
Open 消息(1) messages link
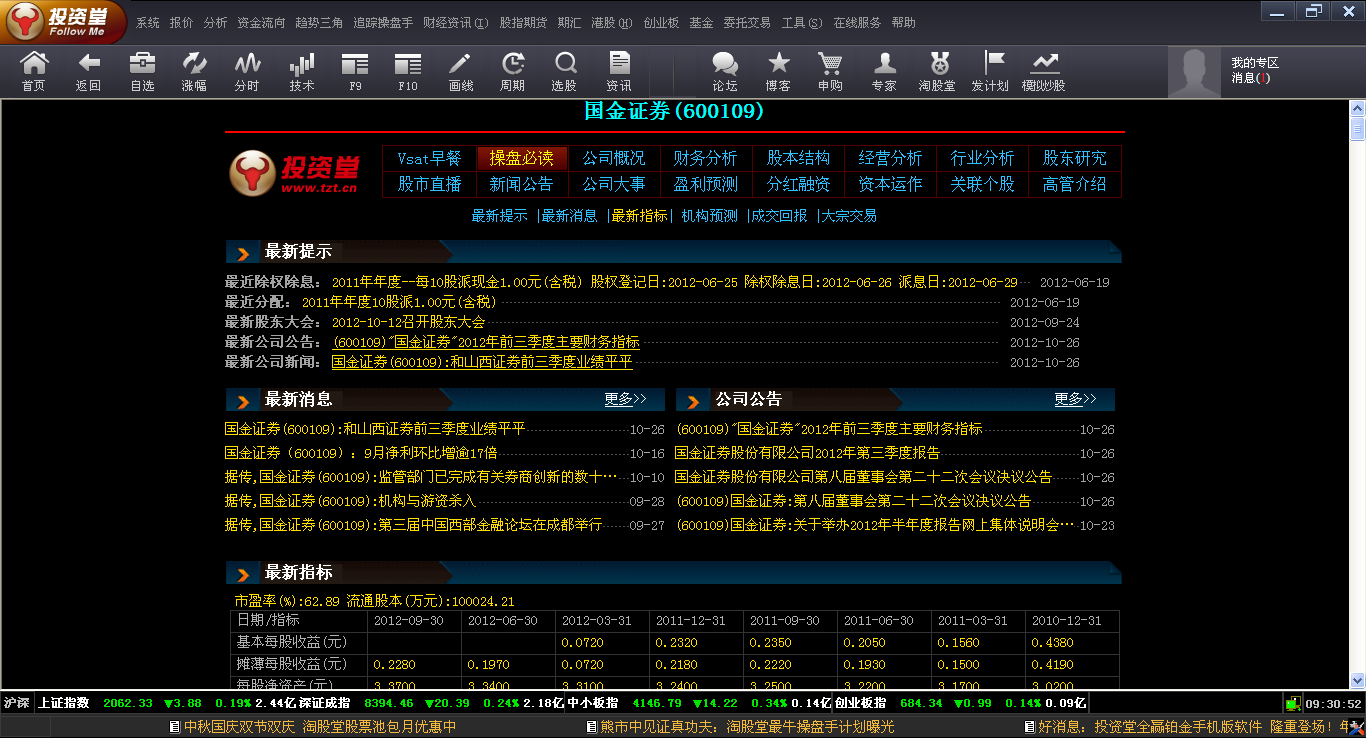[1251, 78]
